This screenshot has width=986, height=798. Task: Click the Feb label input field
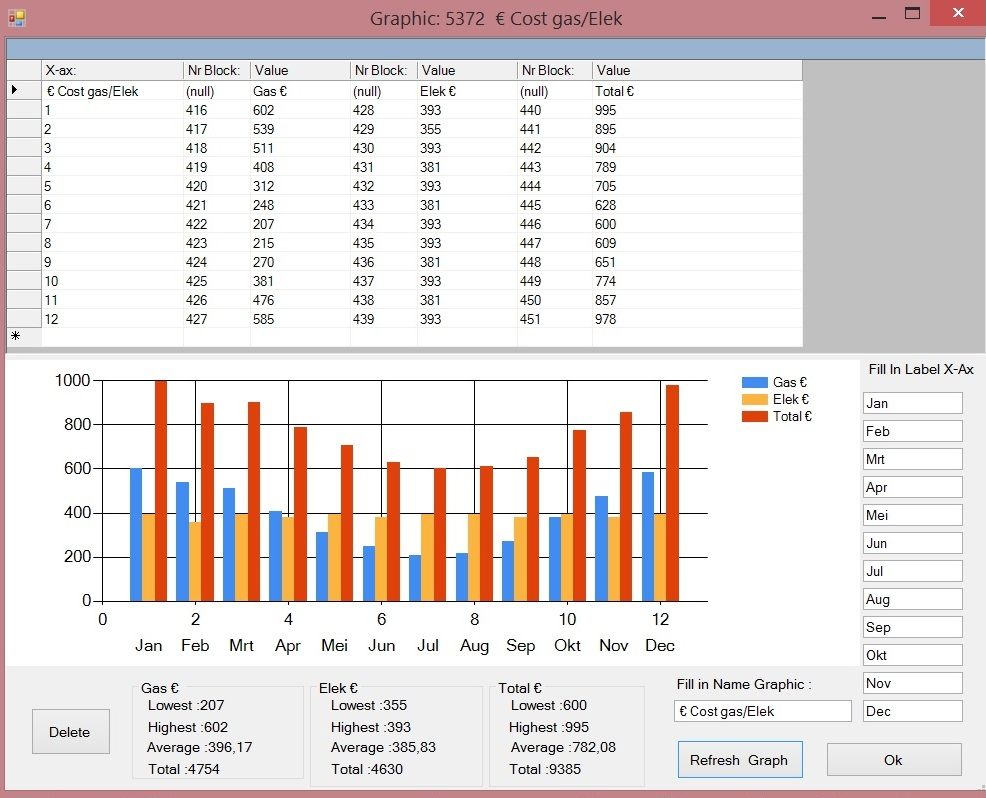(912, 431)
